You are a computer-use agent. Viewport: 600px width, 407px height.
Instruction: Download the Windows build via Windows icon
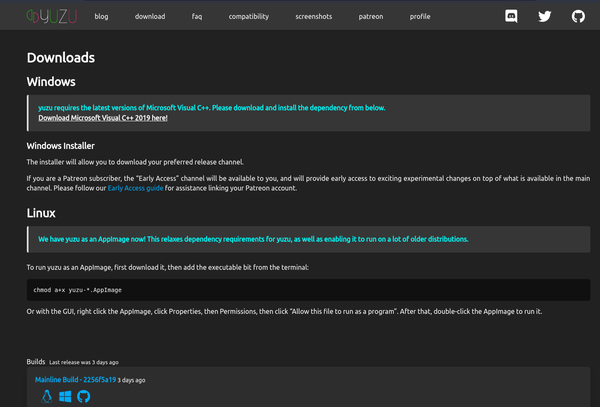(x=65, y=396)
